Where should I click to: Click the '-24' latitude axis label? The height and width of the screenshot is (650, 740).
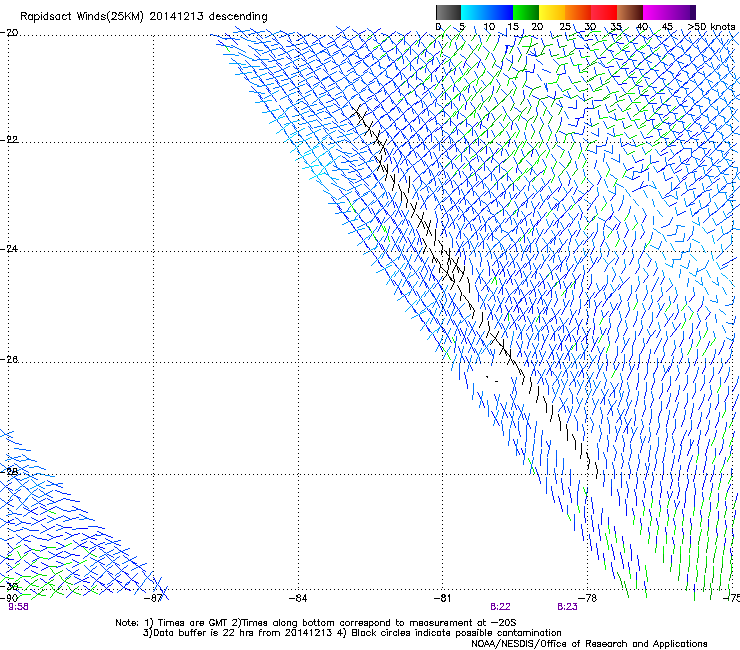point(9,249)
